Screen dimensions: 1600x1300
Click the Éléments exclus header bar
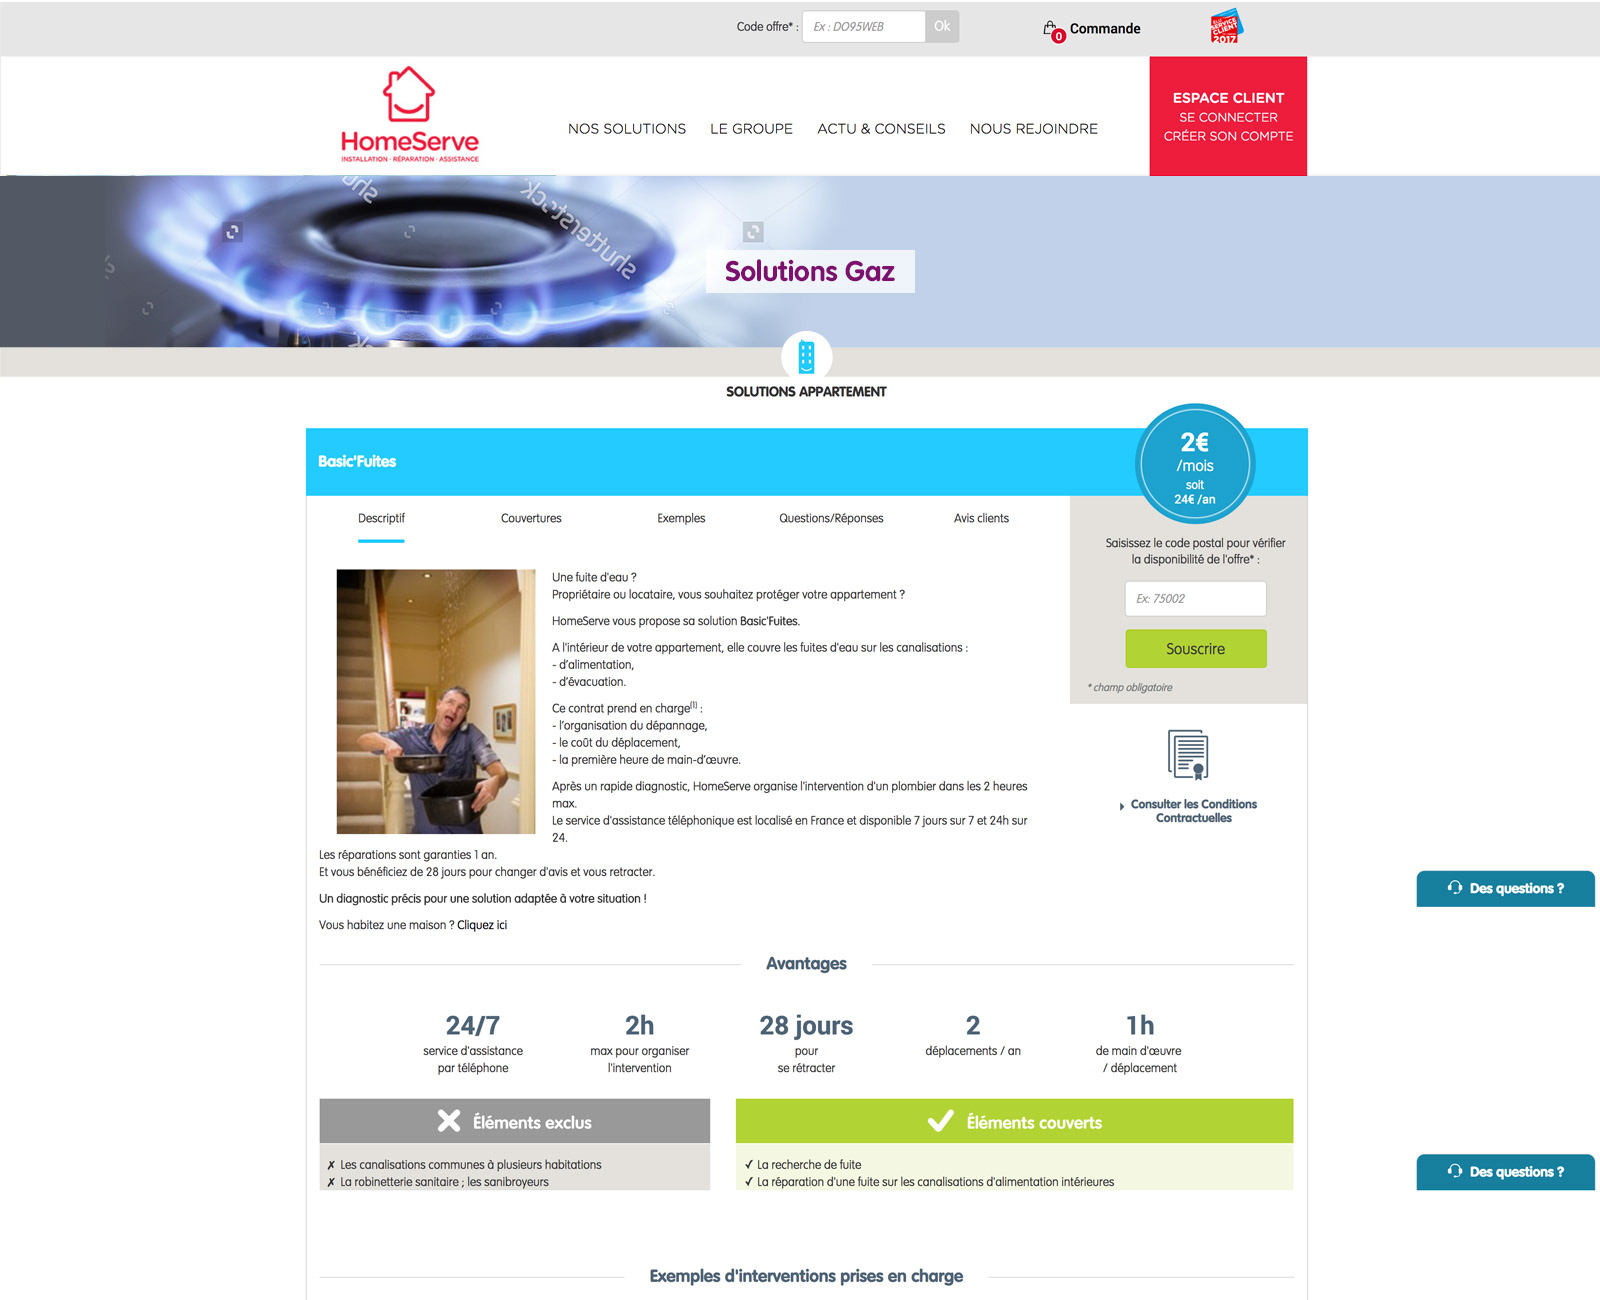(x=515, y=1121)
